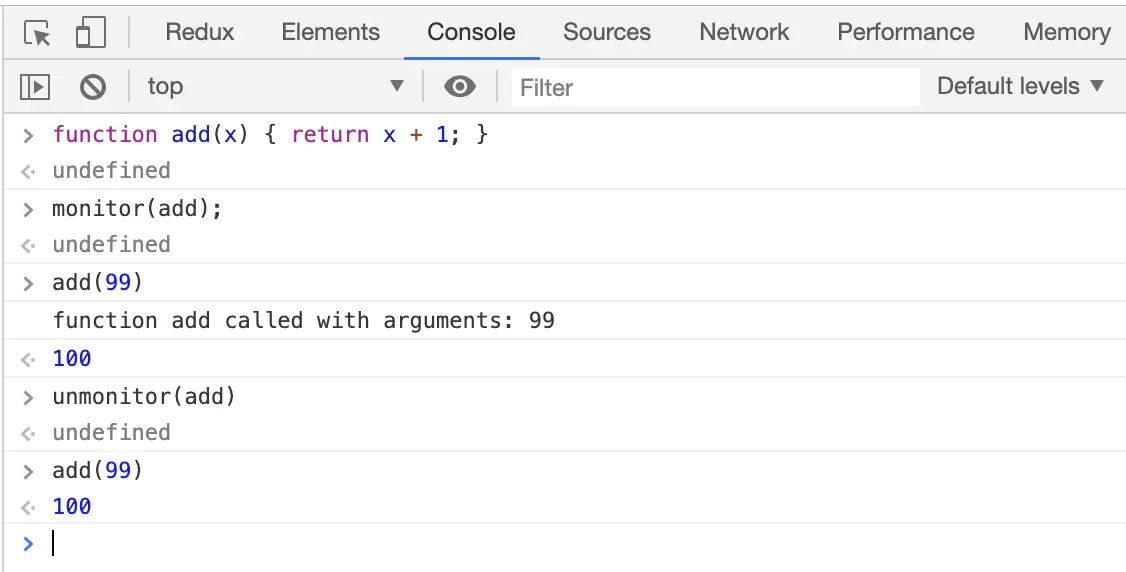Image resolution: width=1126 pixels, height=572 pixels.
Task: Open the Memory tab
Action: tap(1066, 32)
